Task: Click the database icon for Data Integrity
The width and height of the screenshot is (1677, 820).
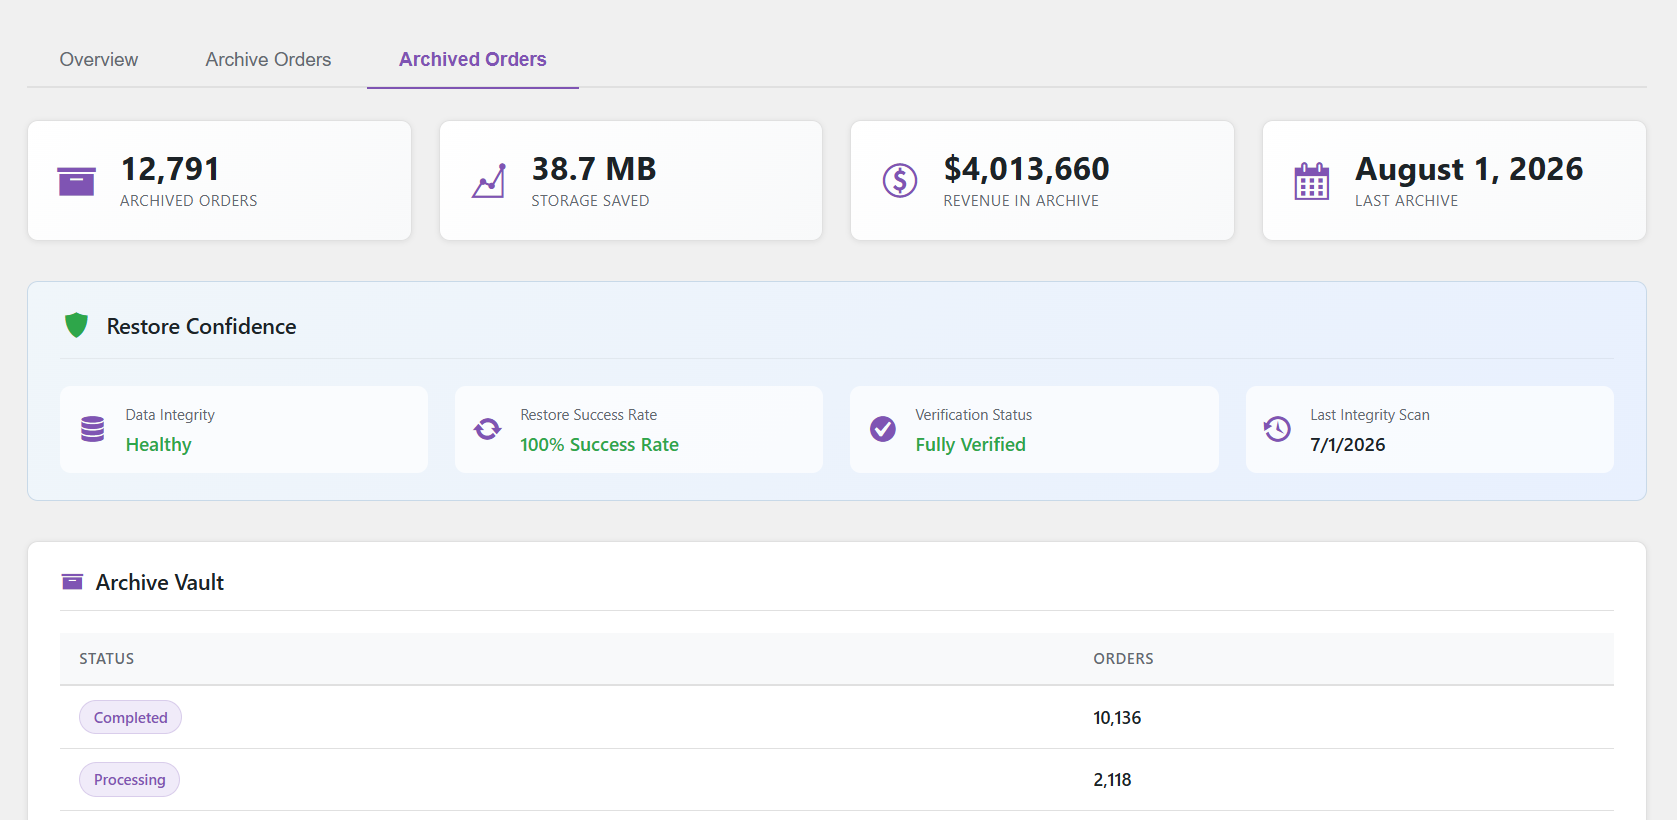Action: (x=92, y=429)
